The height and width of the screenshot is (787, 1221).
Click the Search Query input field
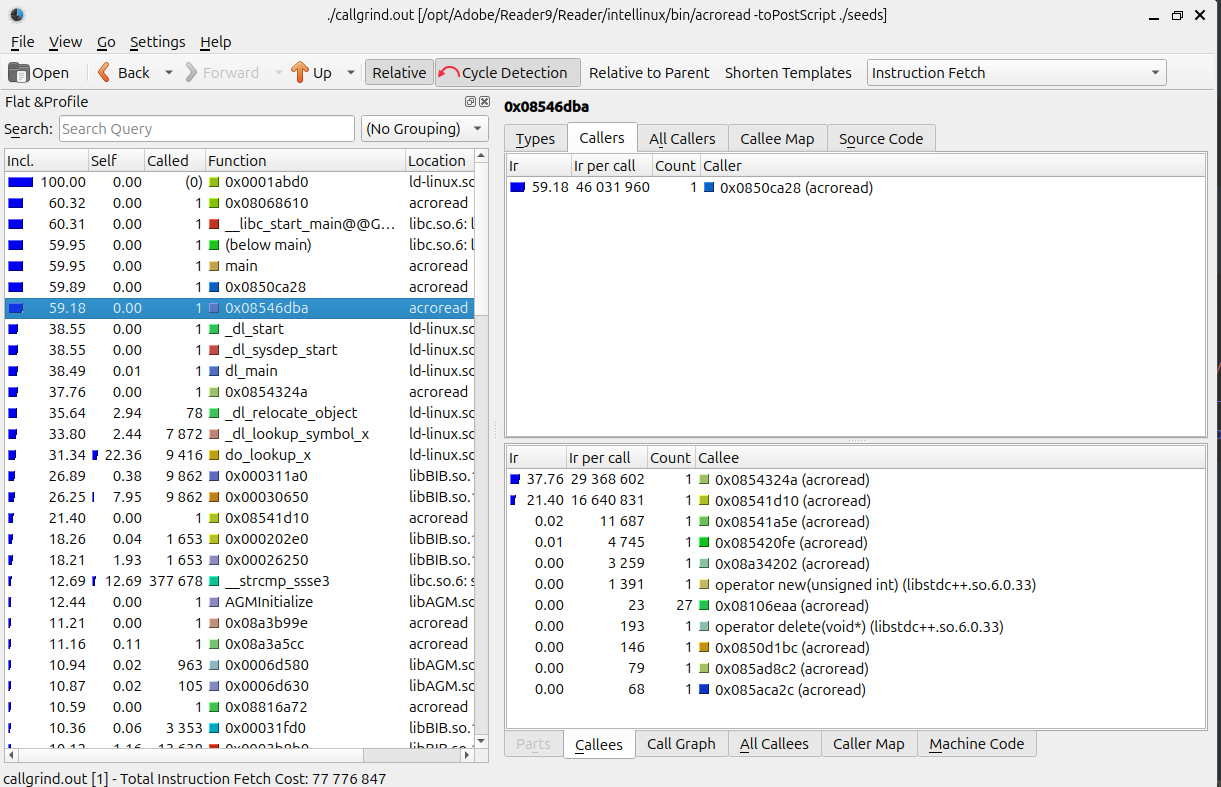click(x=206, y=129)
